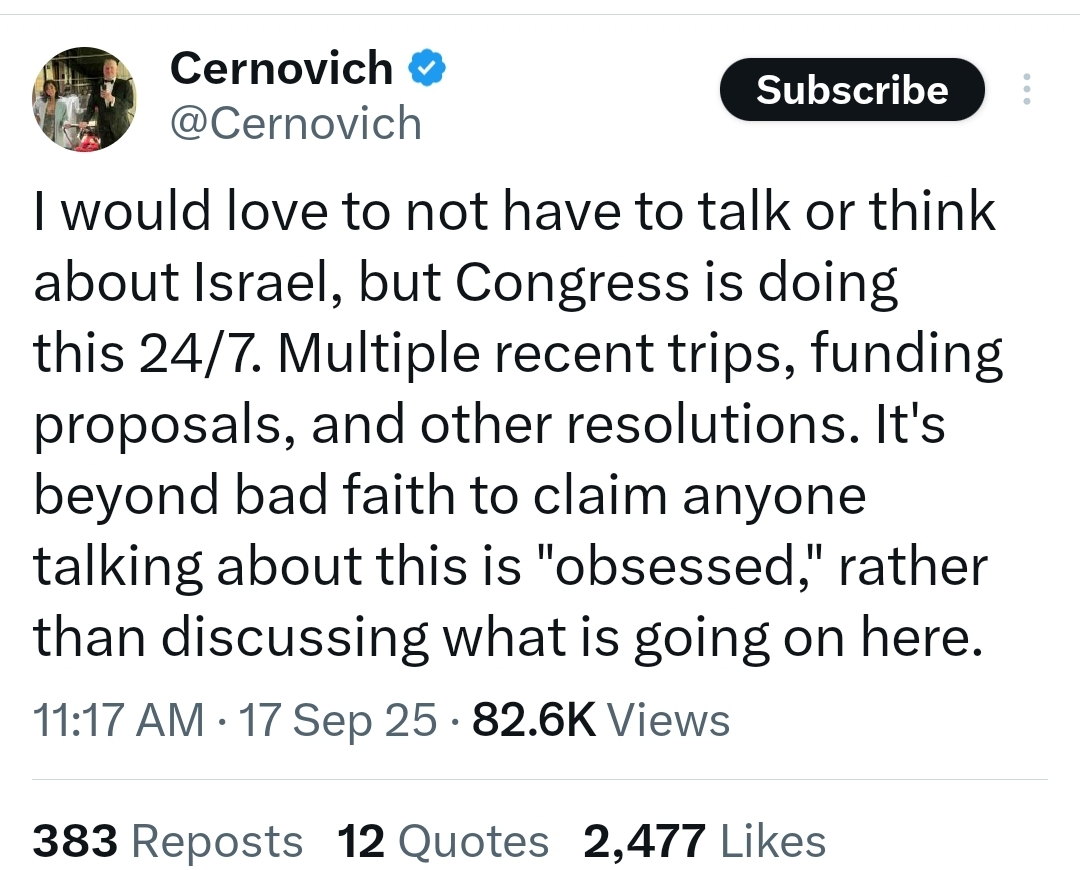Click the blue verified badge
The image size is (1080, 870).
(x=425, y=69)
